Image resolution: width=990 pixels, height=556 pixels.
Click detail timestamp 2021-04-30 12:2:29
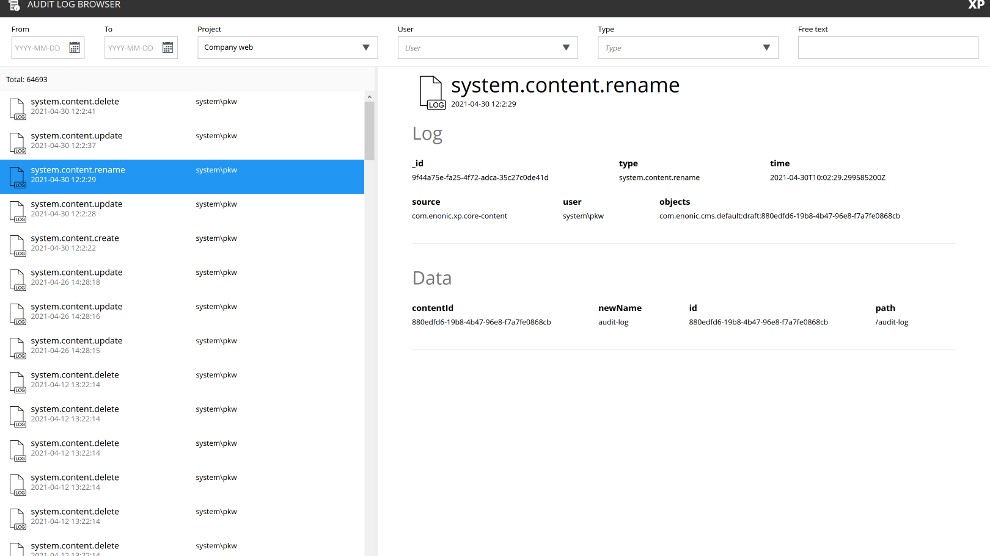pos(484,104)
